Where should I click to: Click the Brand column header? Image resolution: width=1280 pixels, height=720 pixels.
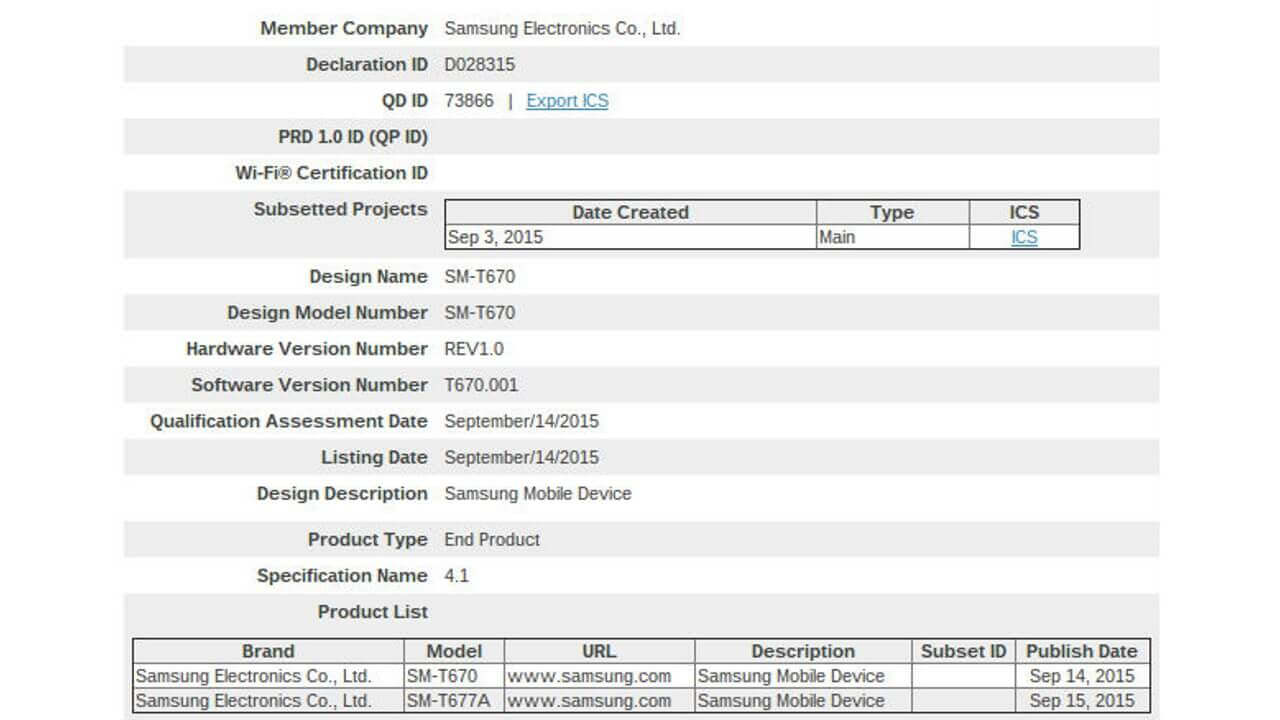coord(268,651)
